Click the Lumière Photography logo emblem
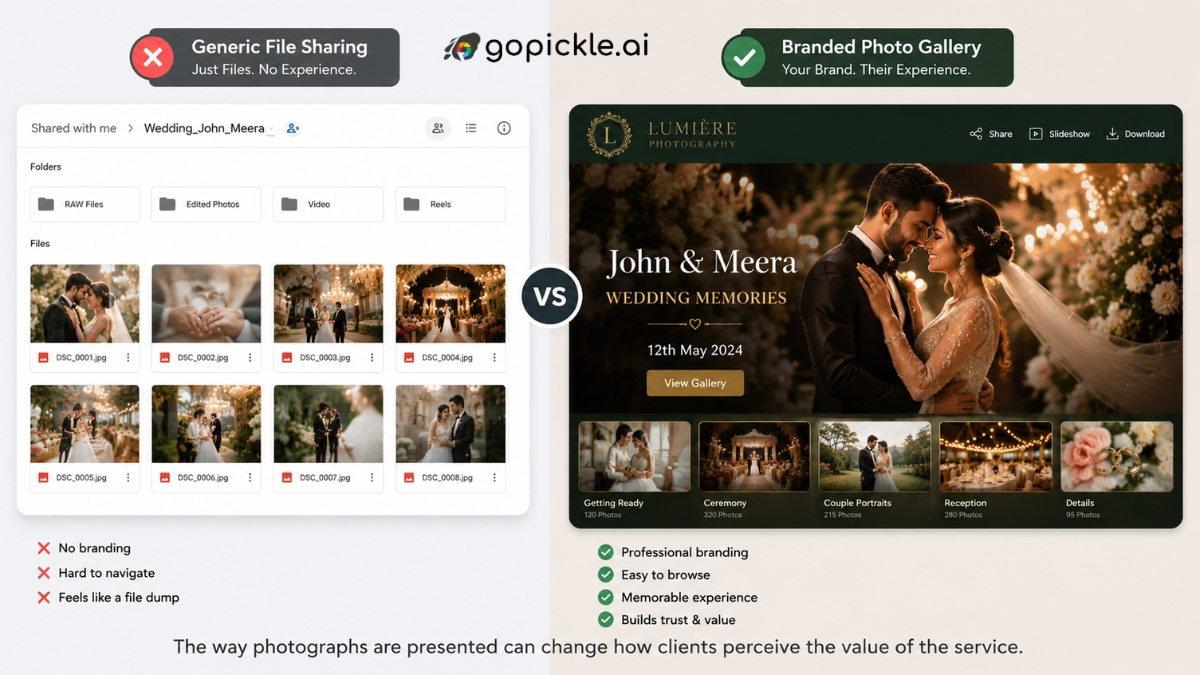Screen dimensions: 1200x675 [609, 135]
